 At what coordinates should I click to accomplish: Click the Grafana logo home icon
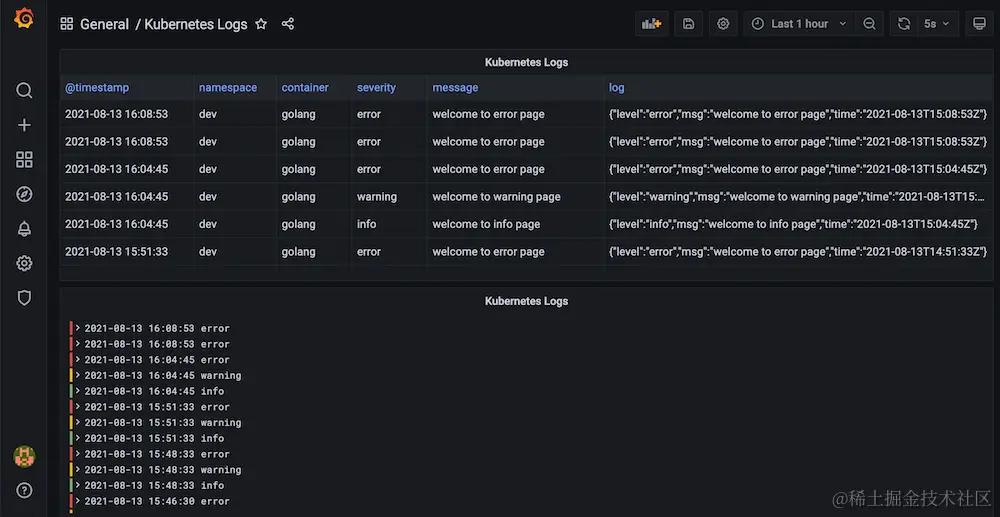click(x=24, y=19)
